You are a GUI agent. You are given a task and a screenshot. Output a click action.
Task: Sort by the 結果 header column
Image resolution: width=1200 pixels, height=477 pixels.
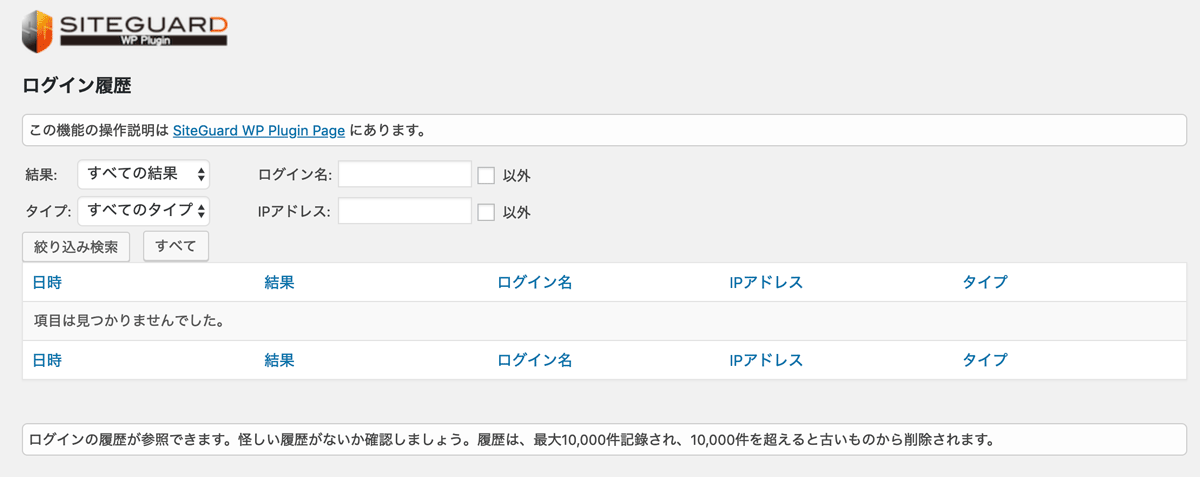(279, 282)
